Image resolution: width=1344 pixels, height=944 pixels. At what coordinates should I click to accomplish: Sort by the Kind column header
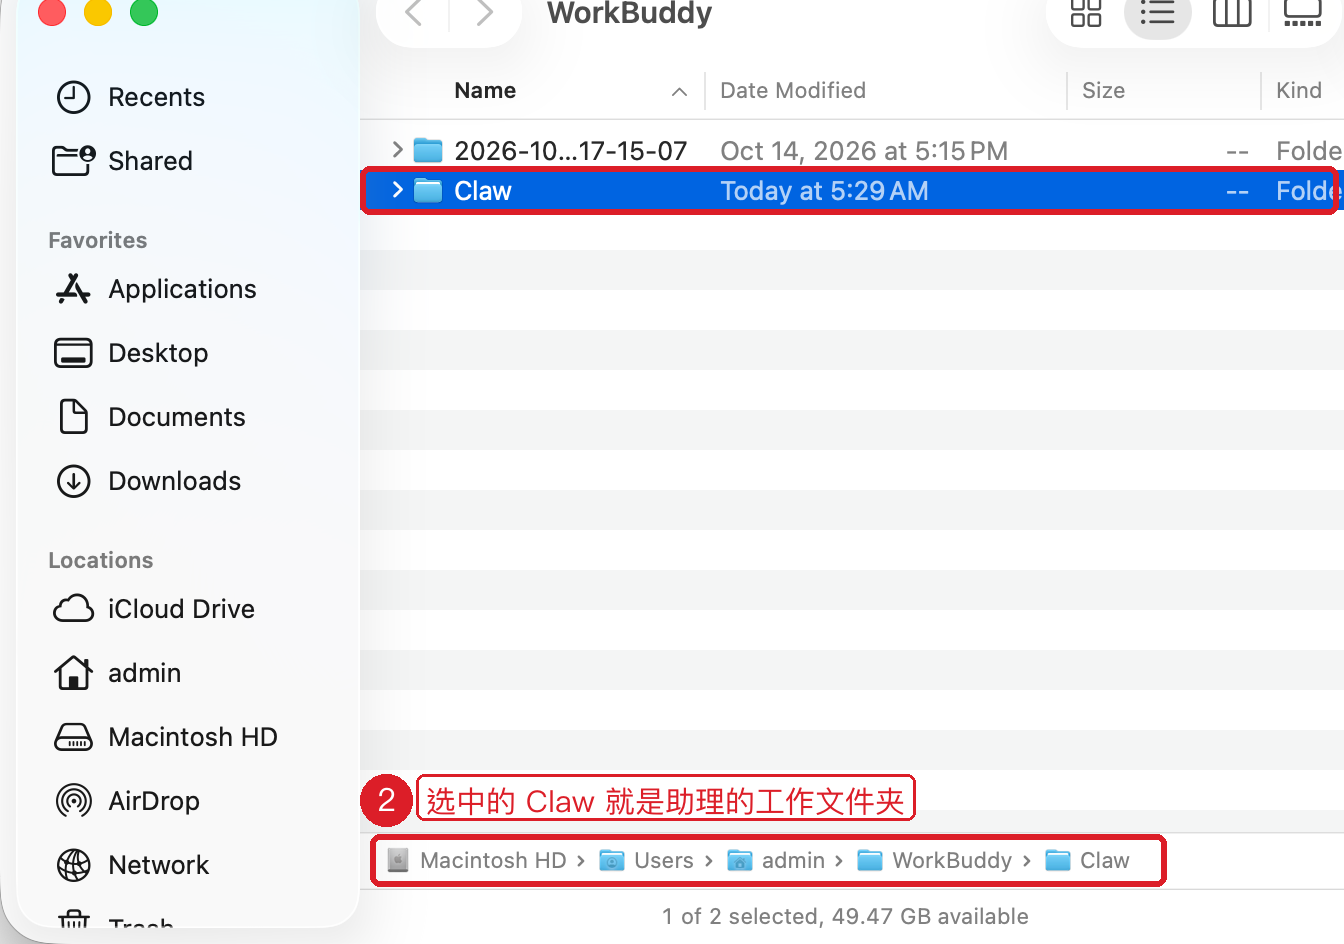tap(1299, 91)
